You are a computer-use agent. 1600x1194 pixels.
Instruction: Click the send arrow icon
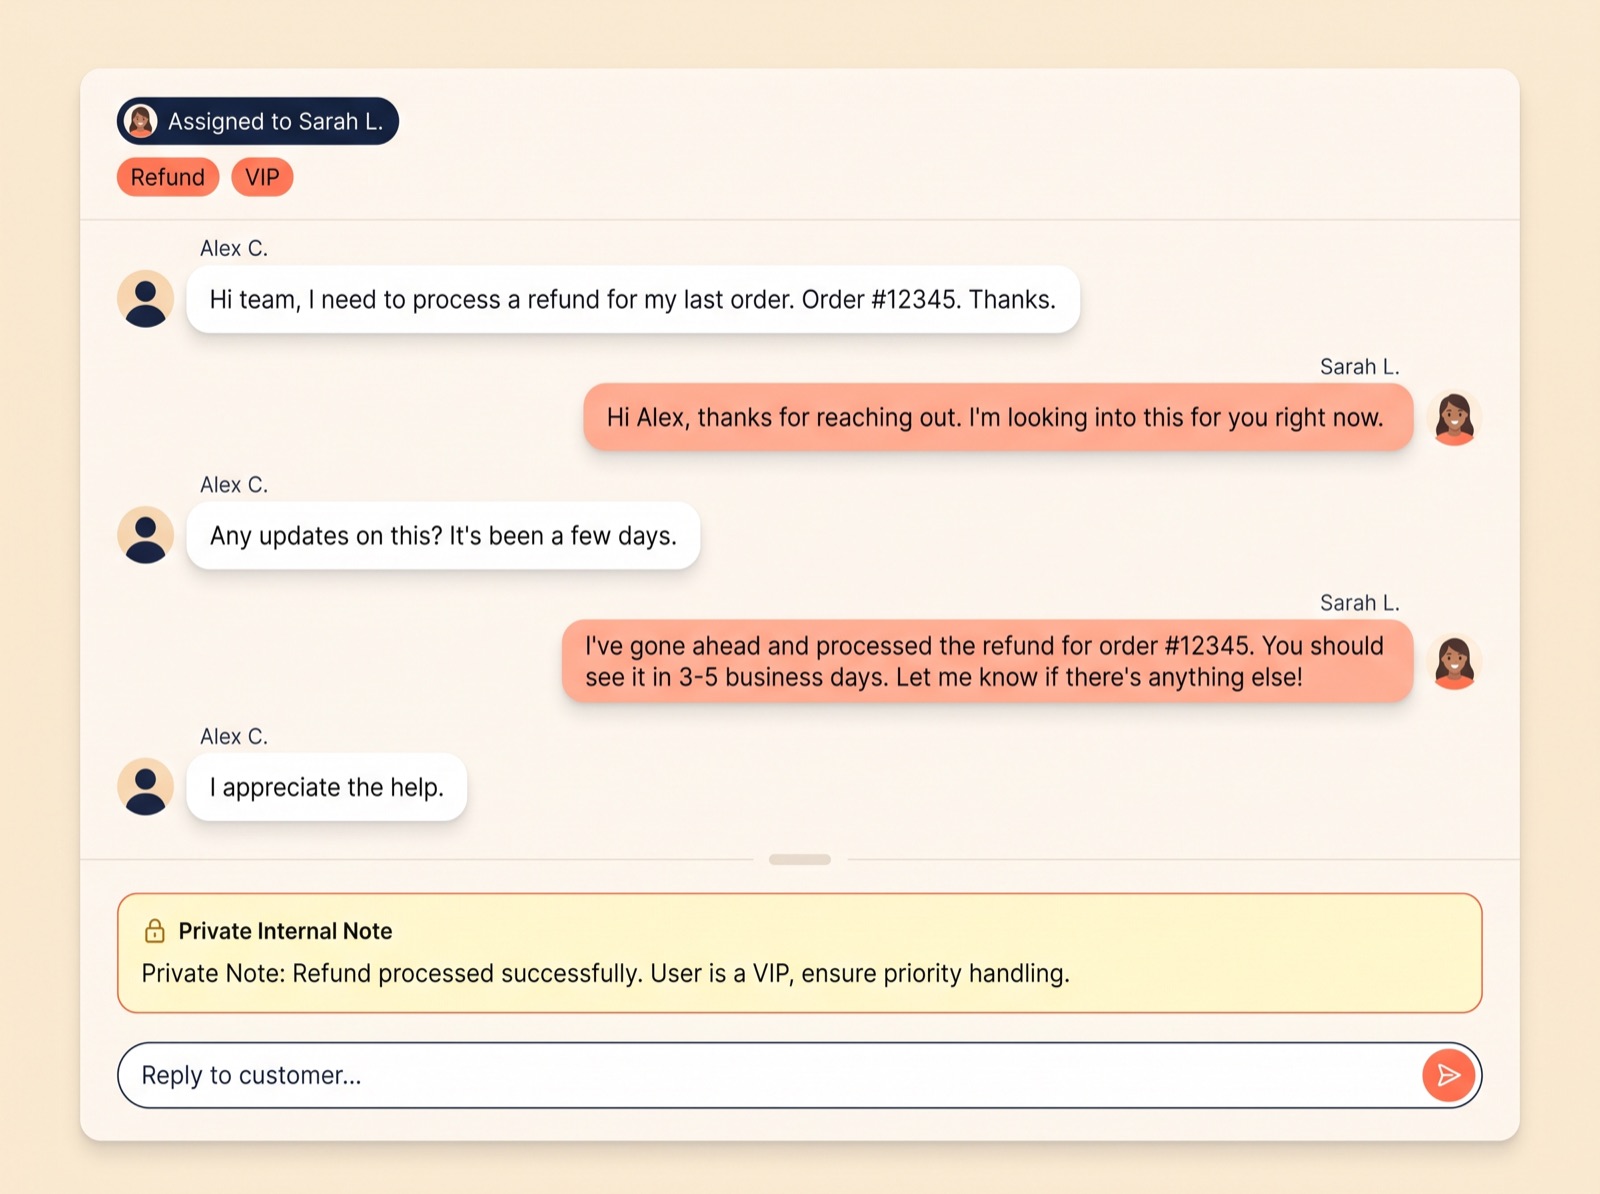tap(1448, 1075)
